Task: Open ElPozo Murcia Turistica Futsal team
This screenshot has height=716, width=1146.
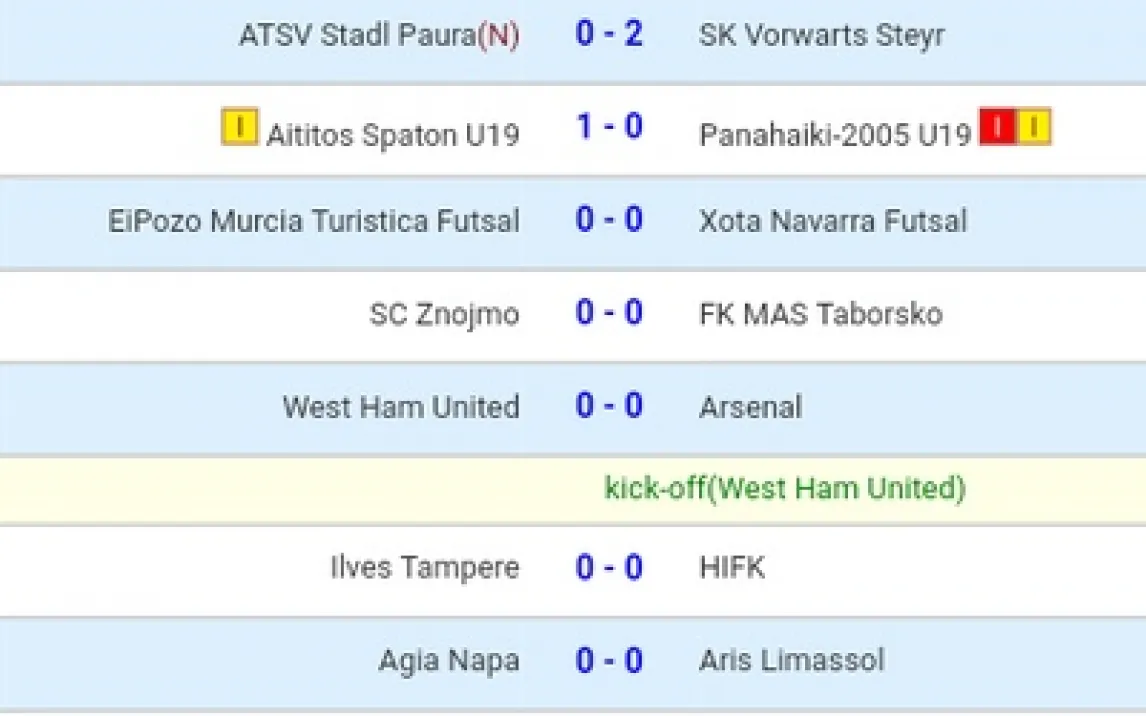Action: (314, 221)
